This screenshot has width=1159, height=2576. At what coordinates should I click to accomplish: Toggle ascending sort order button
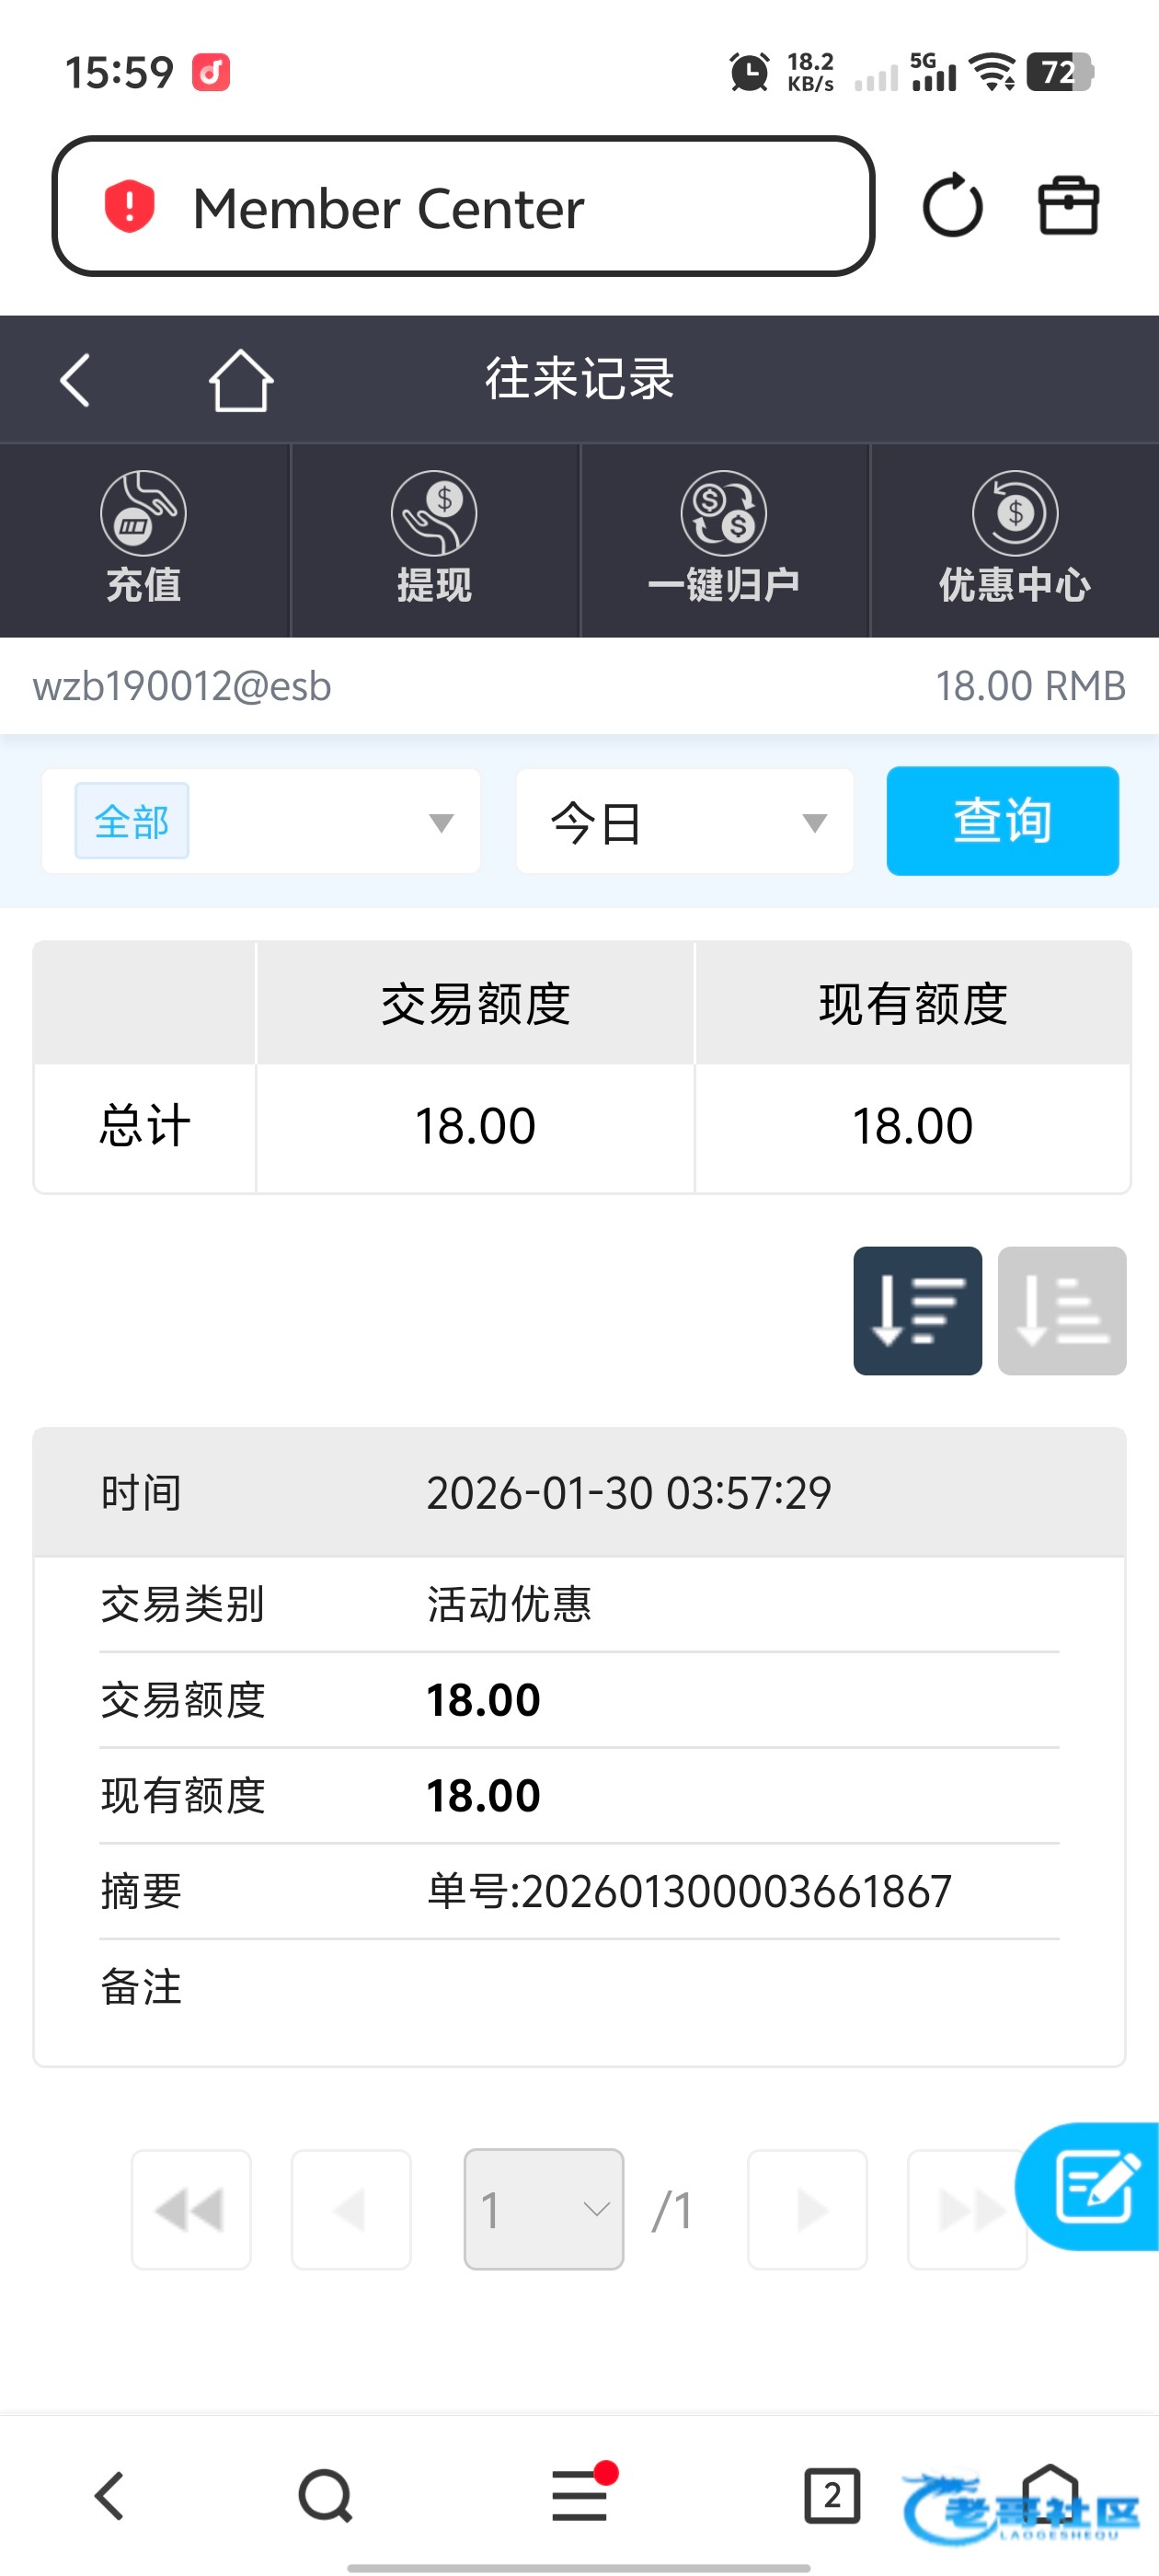tap(1061, 1310)
